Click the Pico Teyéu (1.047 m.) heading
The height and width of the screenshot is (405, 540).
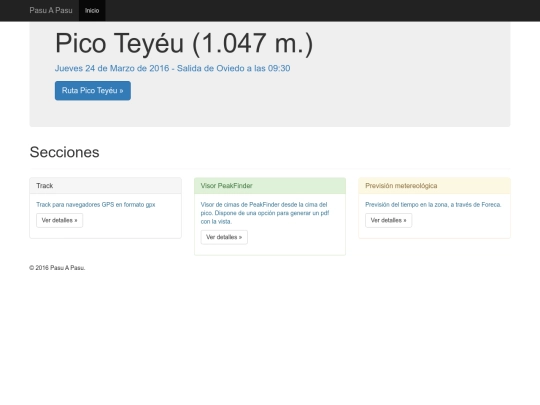click(x=184, y=43)
